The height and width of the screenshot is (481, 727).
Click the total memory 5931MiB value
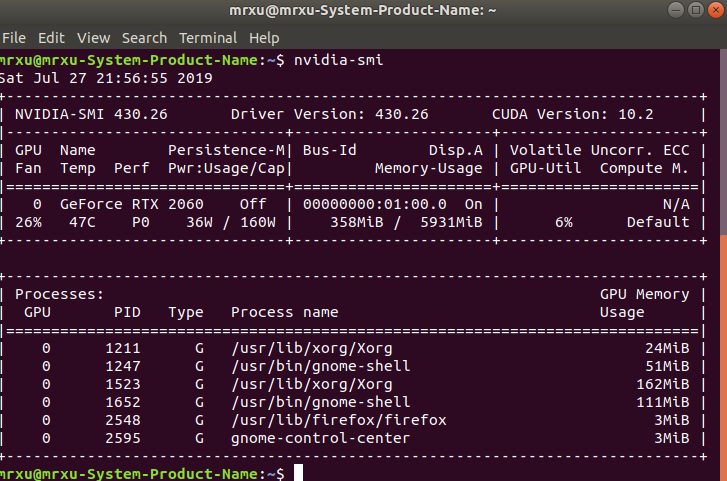451,222
